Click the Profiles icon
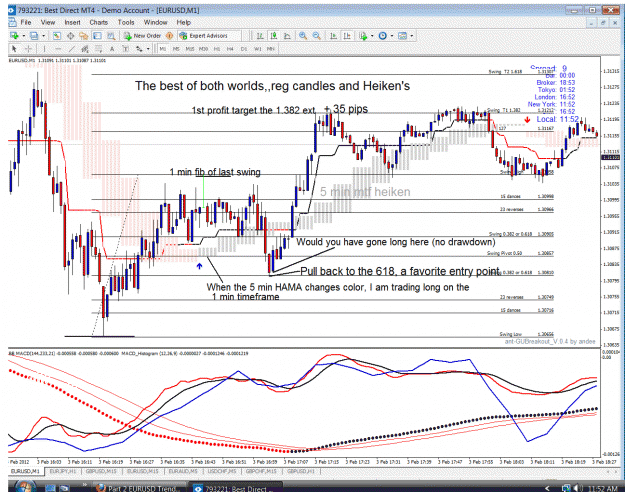This screenshot has height=492, width=625. coord(34,36)
